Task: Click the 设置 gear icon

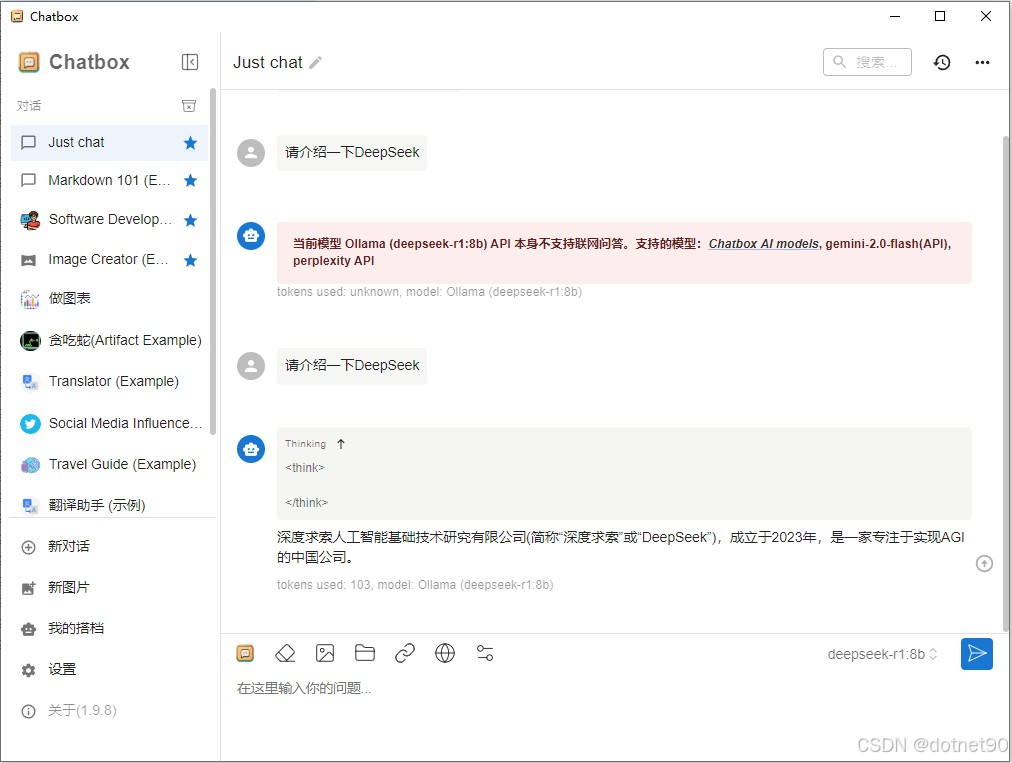Action: click(x=28, y=671)
